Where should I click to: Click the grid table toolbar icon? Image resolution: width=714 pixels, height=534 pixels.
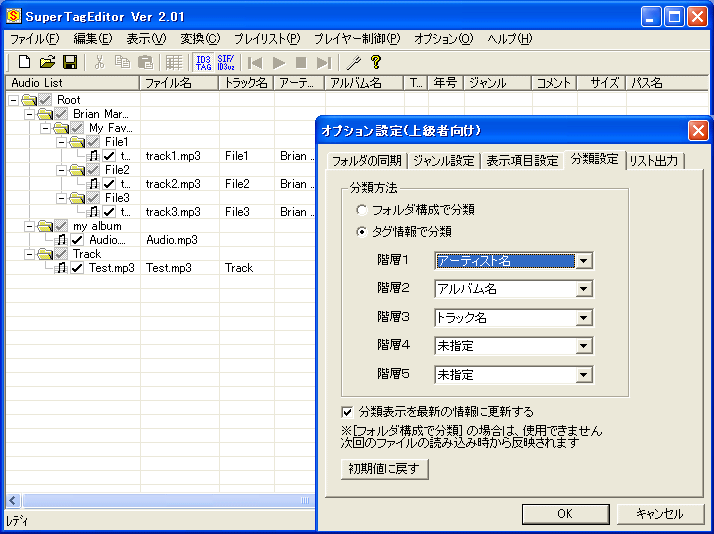coord(173,62)
